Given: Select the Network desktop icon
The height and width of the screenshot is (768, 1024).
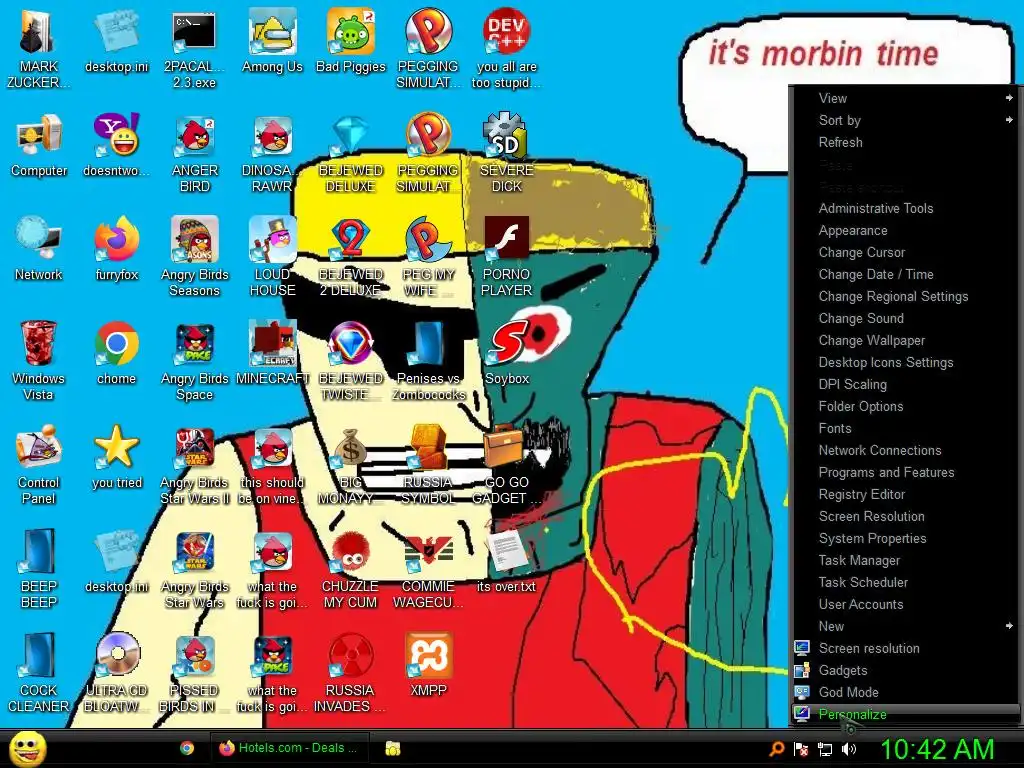Looking at the screenshot, I should (39, 249).
